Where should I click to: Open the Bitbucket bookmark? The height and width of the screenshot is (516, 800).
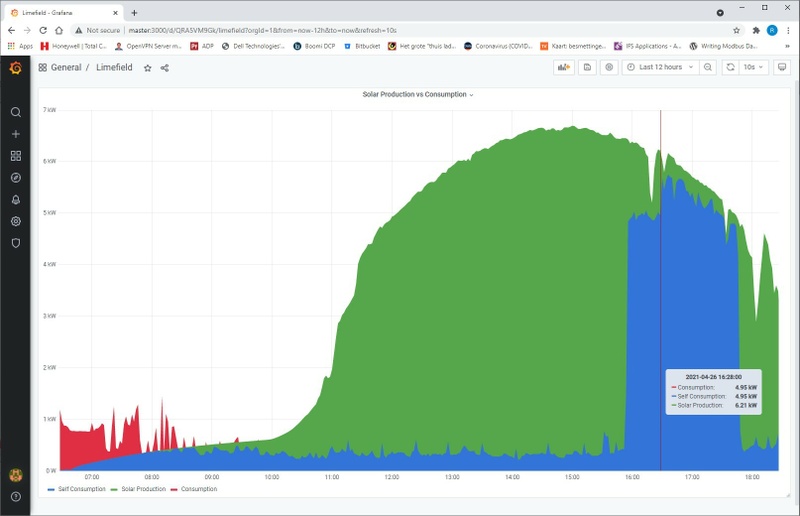[362, 46]
